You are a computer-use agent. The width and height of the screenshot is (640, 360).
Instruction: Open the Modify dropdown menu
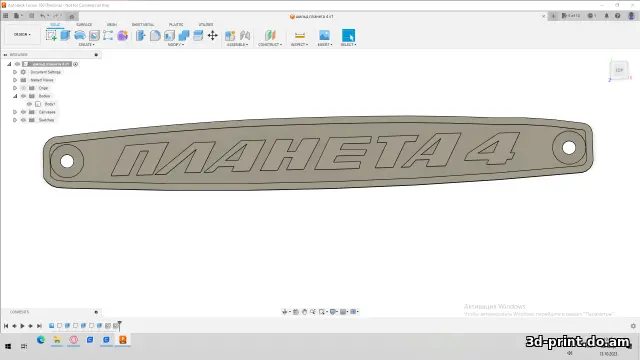(x=176, y=44)
